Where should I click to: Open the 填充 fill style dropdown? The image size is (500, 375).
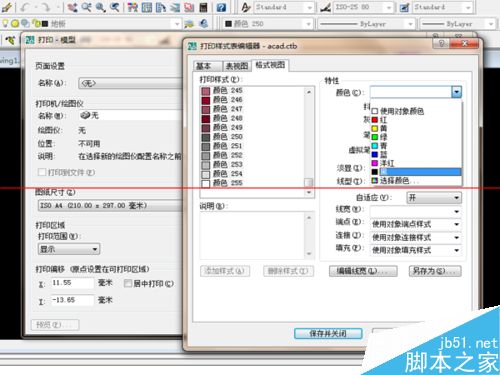416,250
